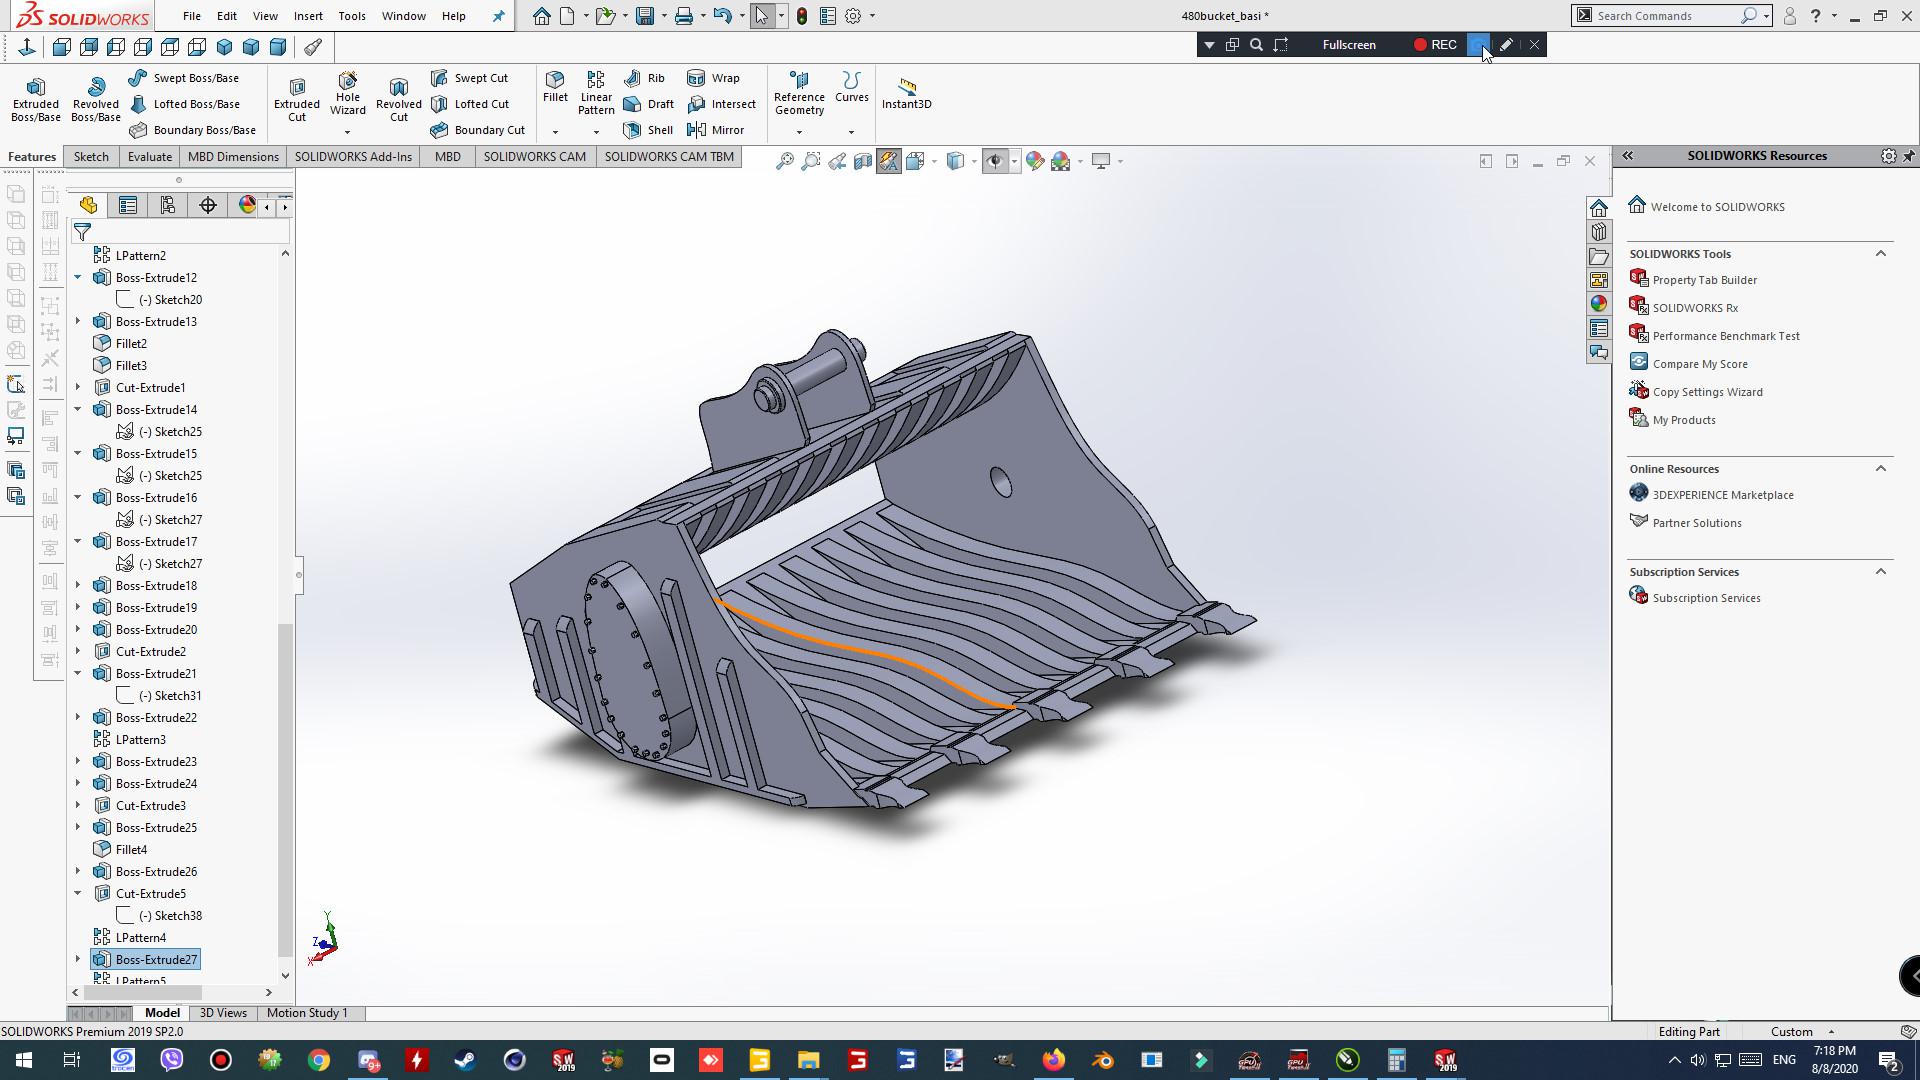Toggle Dynamic Annotation Views button
This screenshot has width=1920, height=1080.
coord(889,161)
